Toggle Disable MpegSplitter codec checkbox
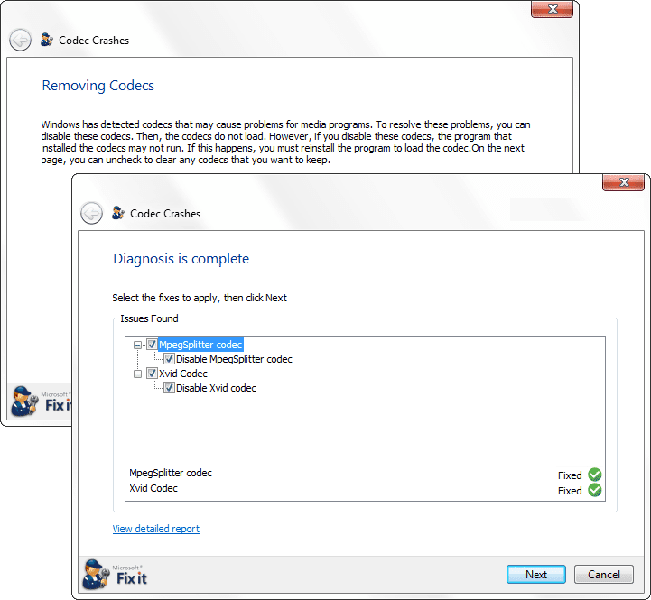 coord(169,359)
